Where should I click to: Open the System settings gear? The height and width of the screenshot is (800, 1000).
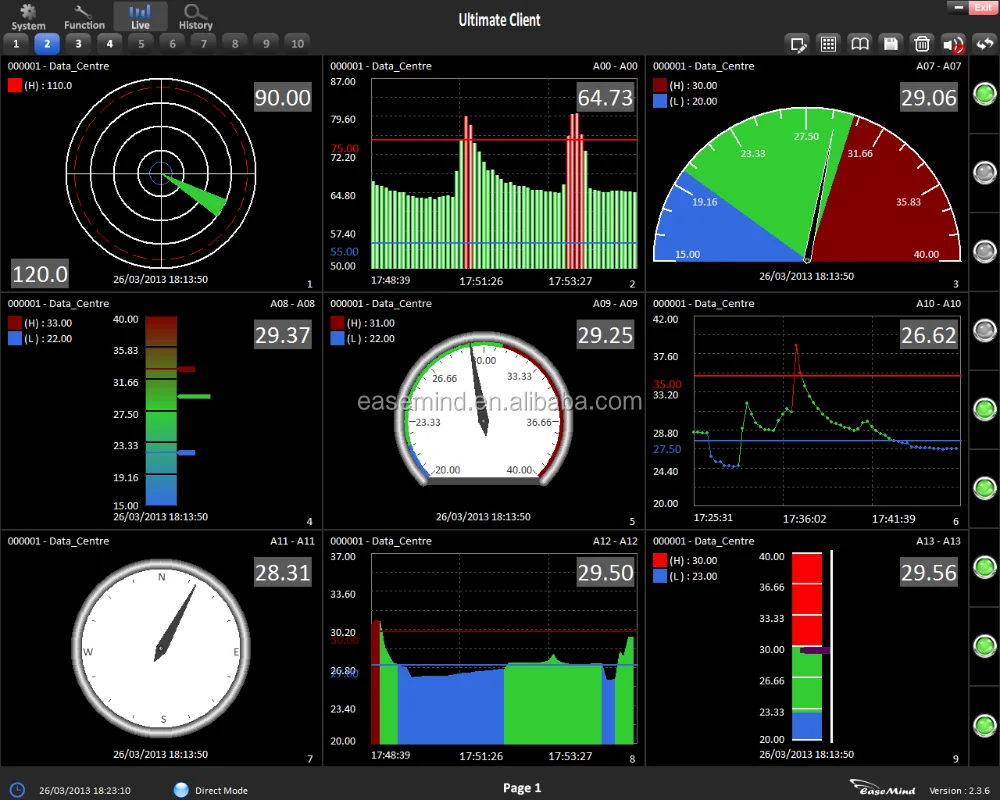pos(28,15)
